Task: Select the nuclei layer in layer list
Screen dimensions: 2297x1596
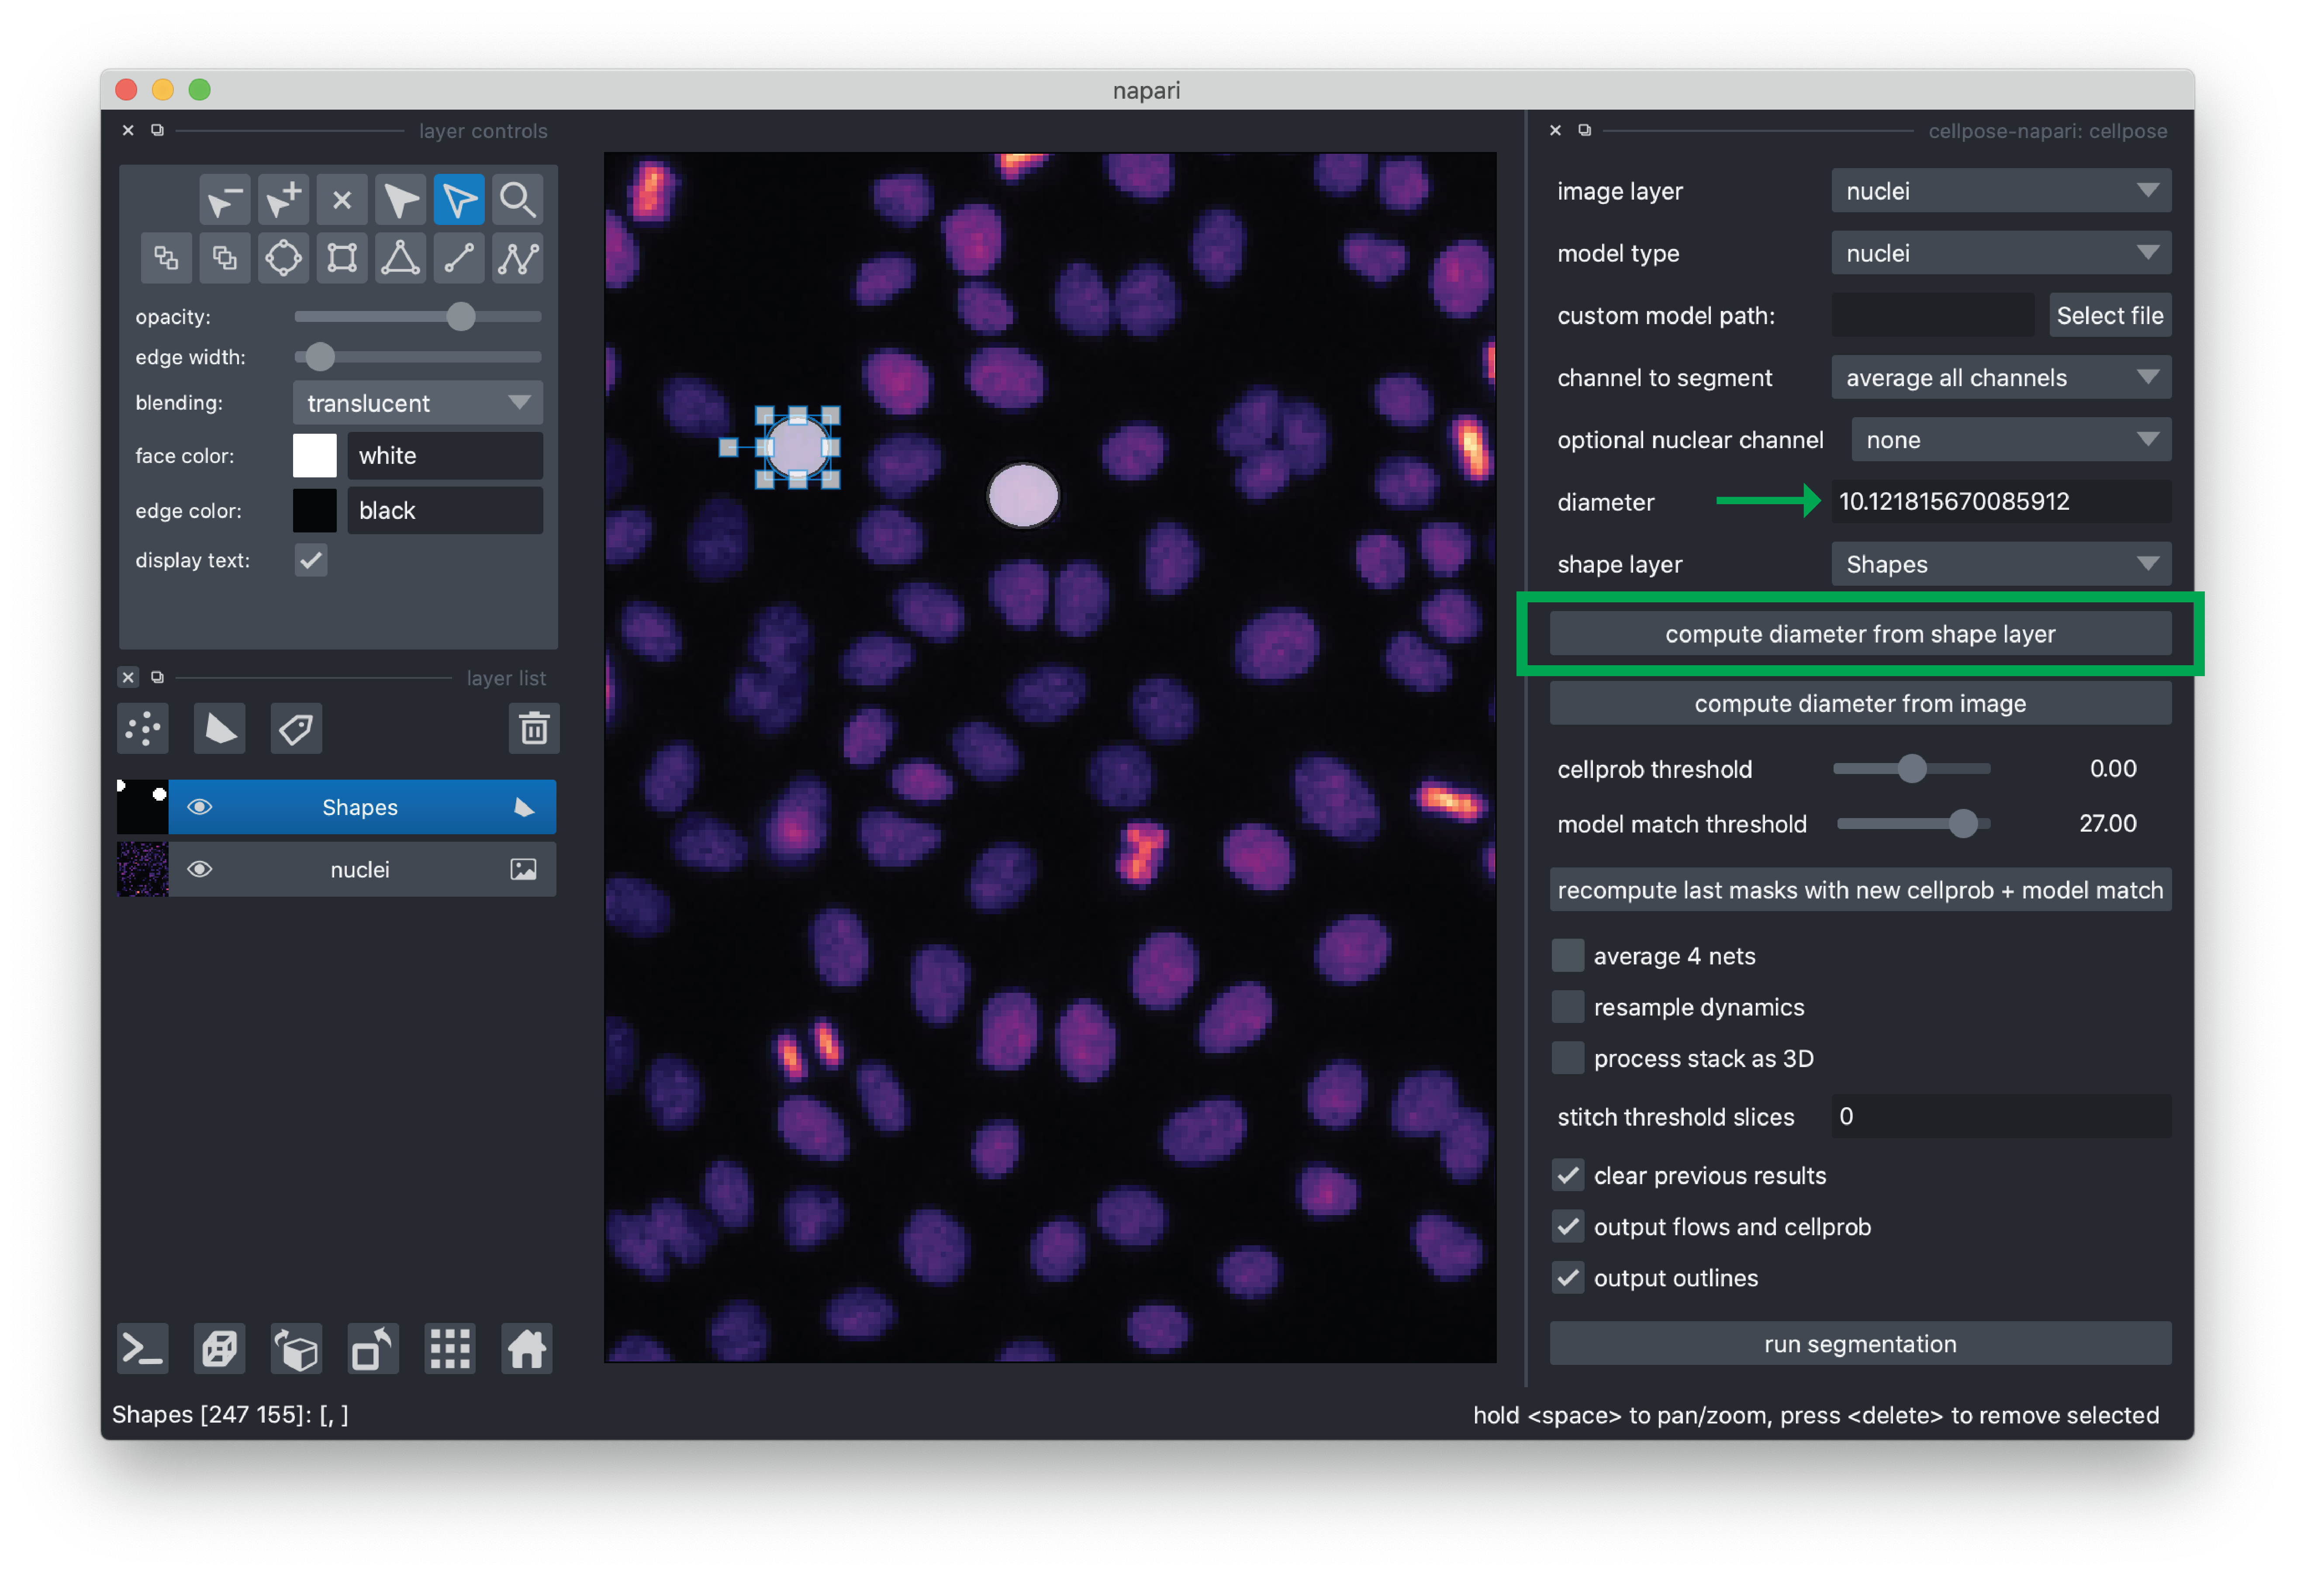Action: pyautogui.click(x=360, y=869)
